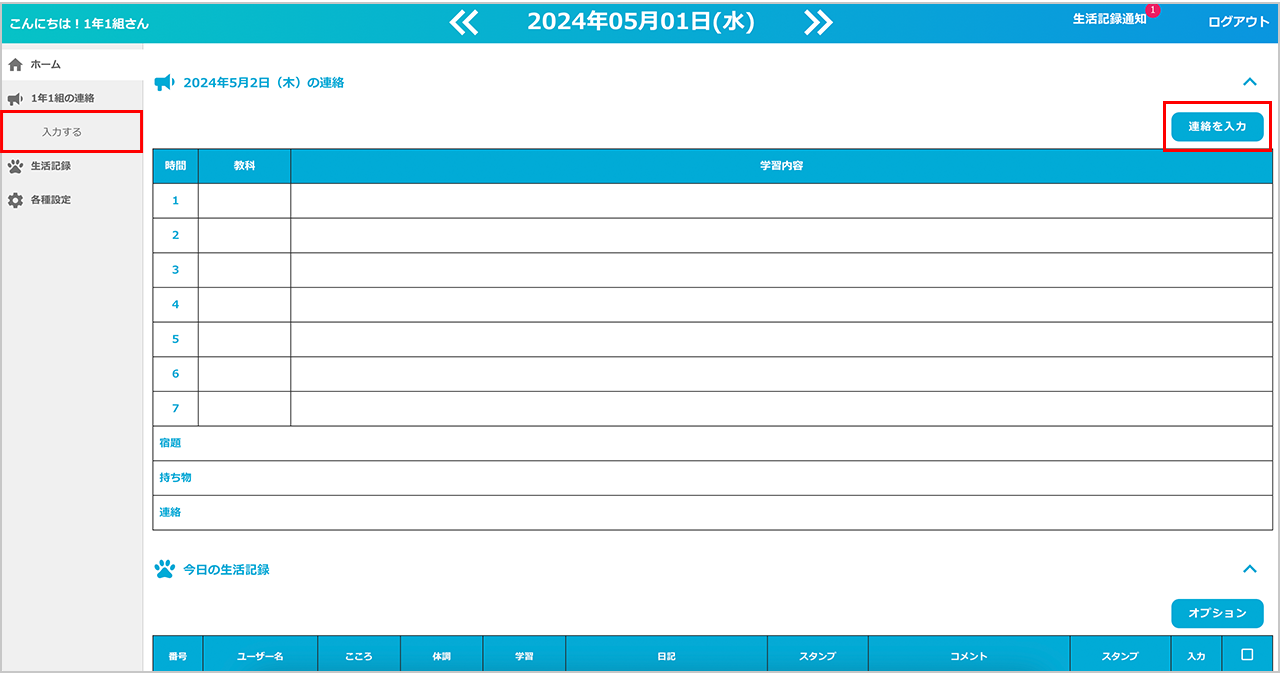Tick the select-all checkbox in table header
Screen dimensions: 1280x675
tap(1246, 655)
